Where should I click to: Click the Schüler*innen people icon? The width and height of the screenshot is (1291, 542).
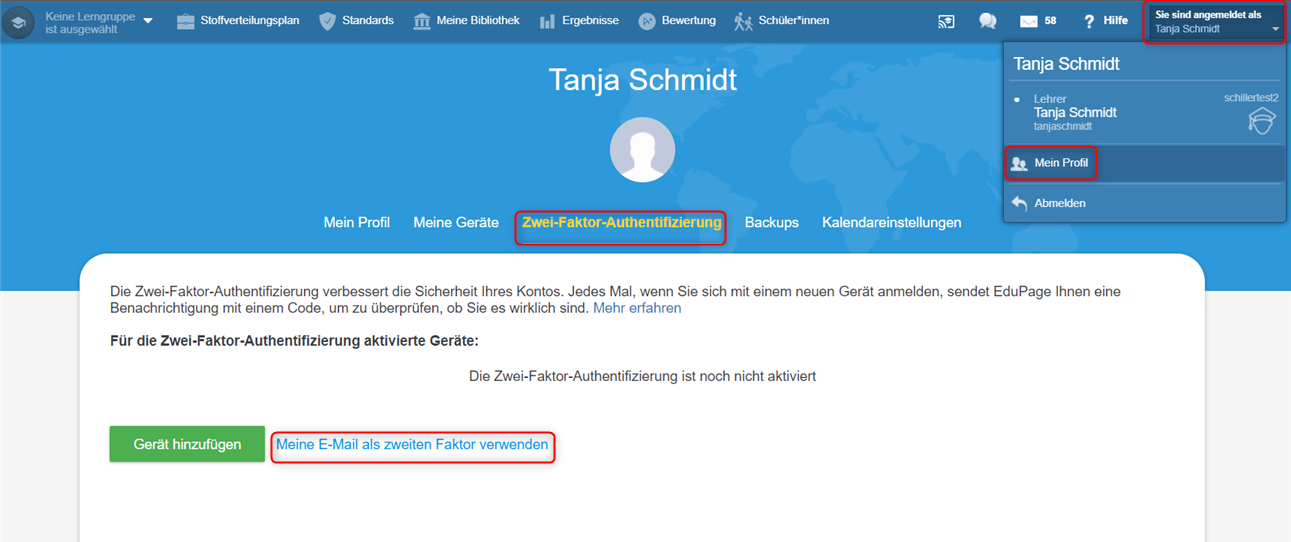[x=743, y=22]
